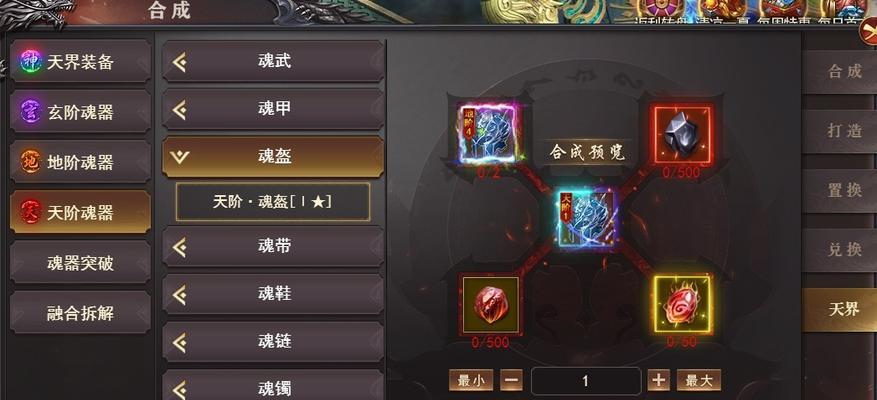The height and width of the screenshot is (400, 877).
Task: Click the 魂阶4 blue helmet material icon
Action: (x=488, y=135)
